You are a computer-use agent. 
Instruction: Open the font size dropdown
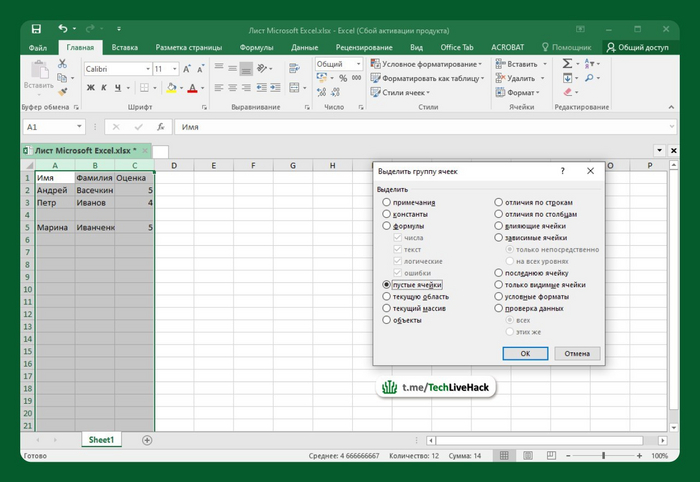pyautogui.click(x=175, y=69)
